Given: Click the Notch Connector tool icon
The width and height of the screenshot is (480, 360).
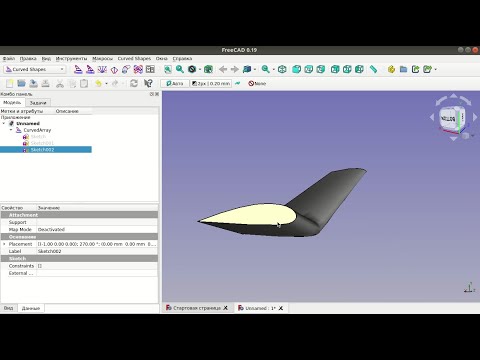Looking at the screenshot, I should 138,69.
